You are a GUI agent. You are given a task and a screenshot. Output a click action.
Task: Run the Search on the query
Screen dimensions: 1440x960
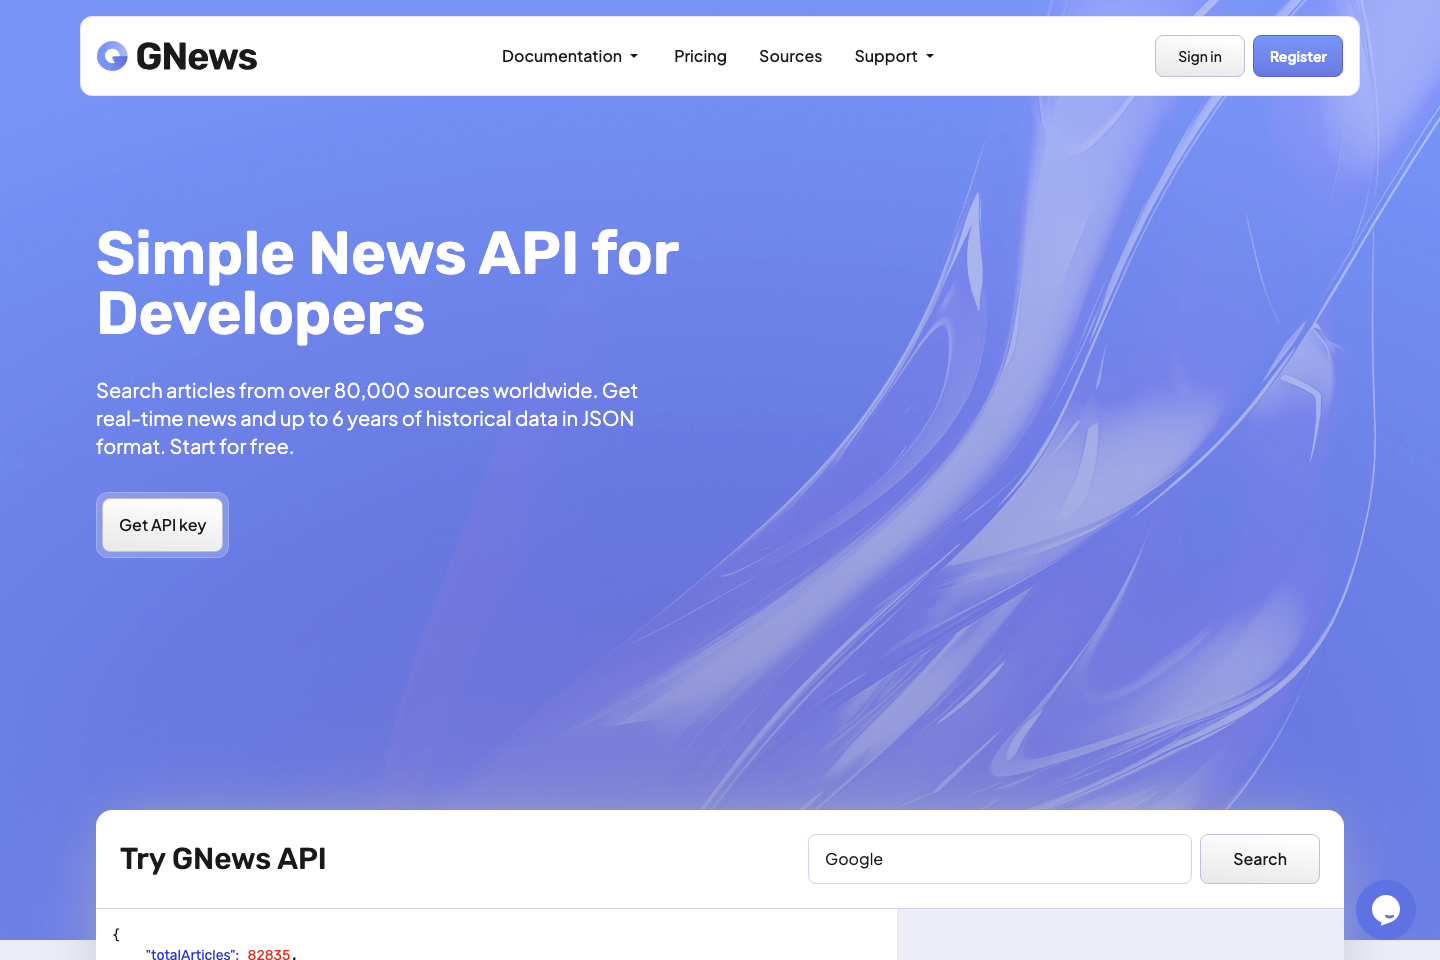pyautogui.click(x=1259, y=858)
